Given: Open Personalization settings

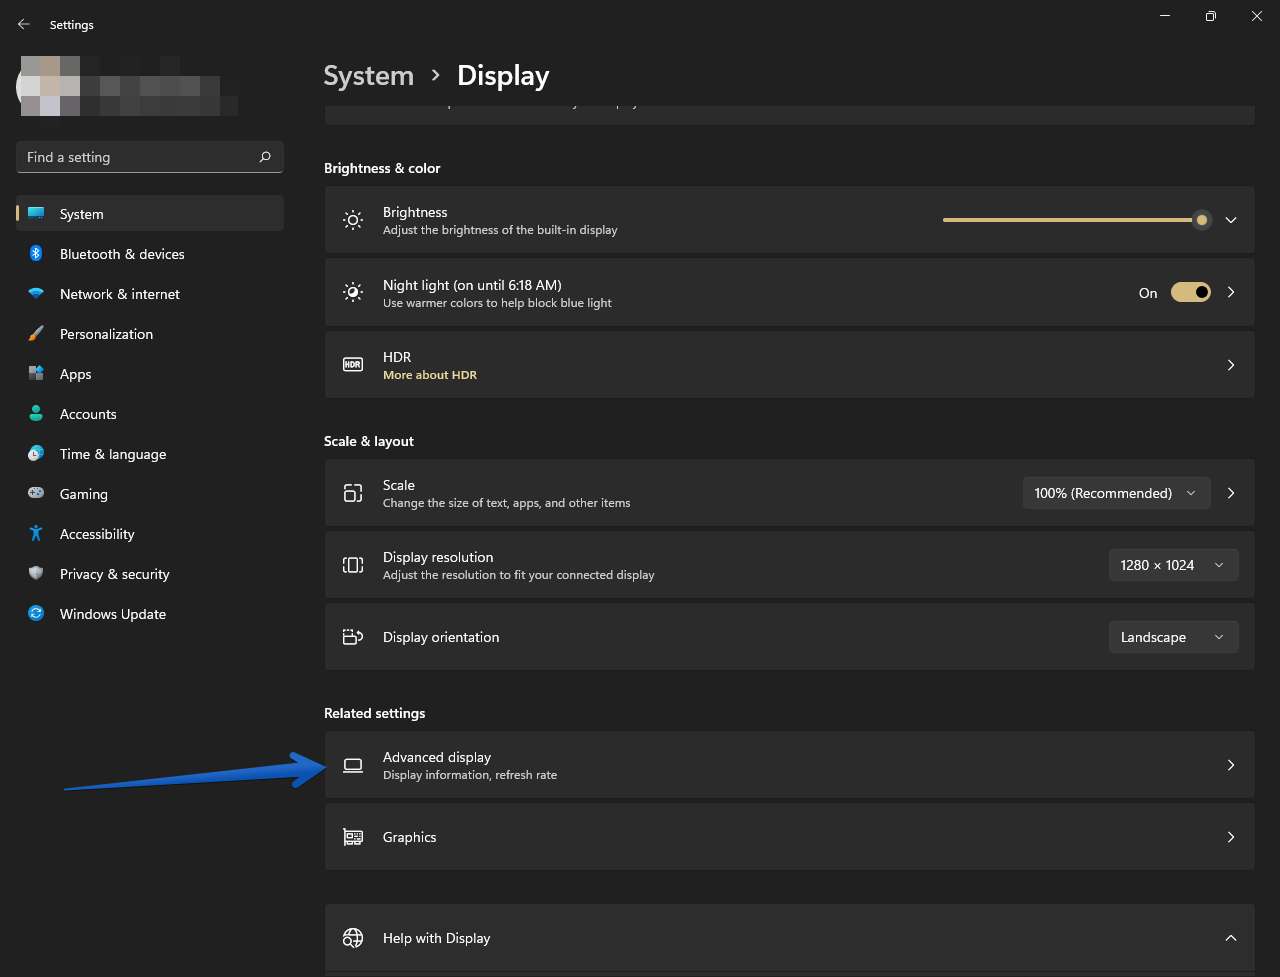Looking at the screenshot, I should coord(150,334).
